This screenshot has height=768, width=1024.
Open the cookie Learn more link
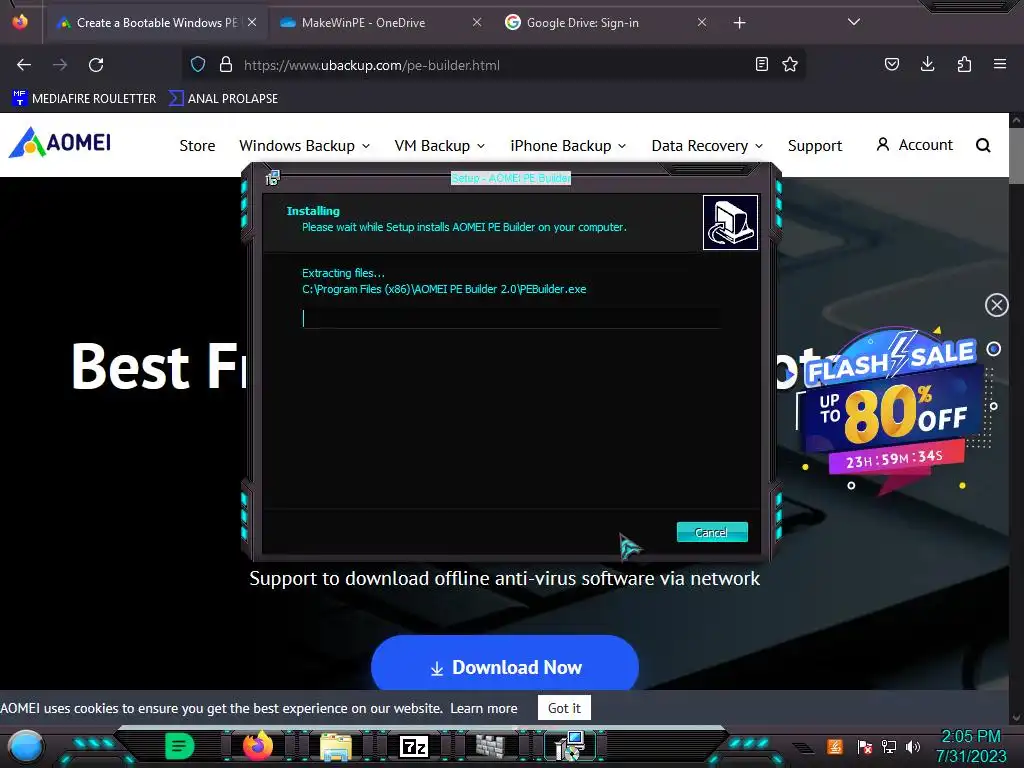coord(483,708)
